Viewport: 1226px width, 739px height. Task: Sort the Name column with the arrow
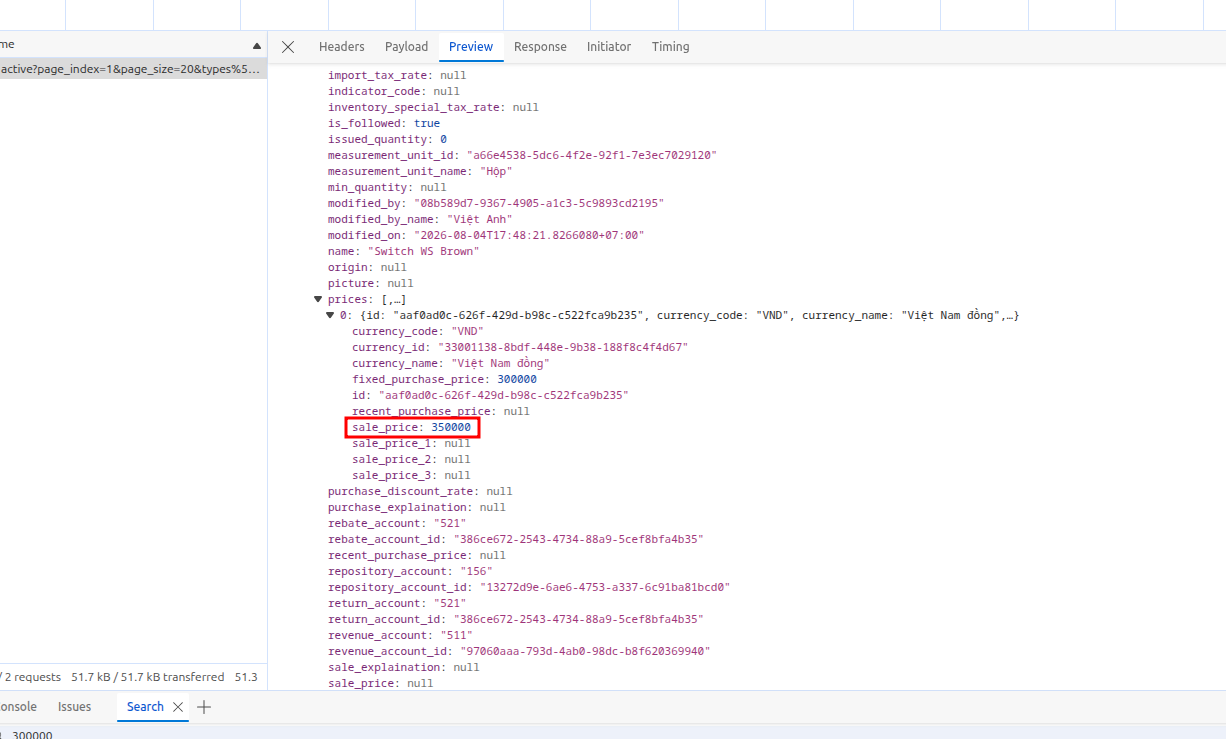coord(257,45)
